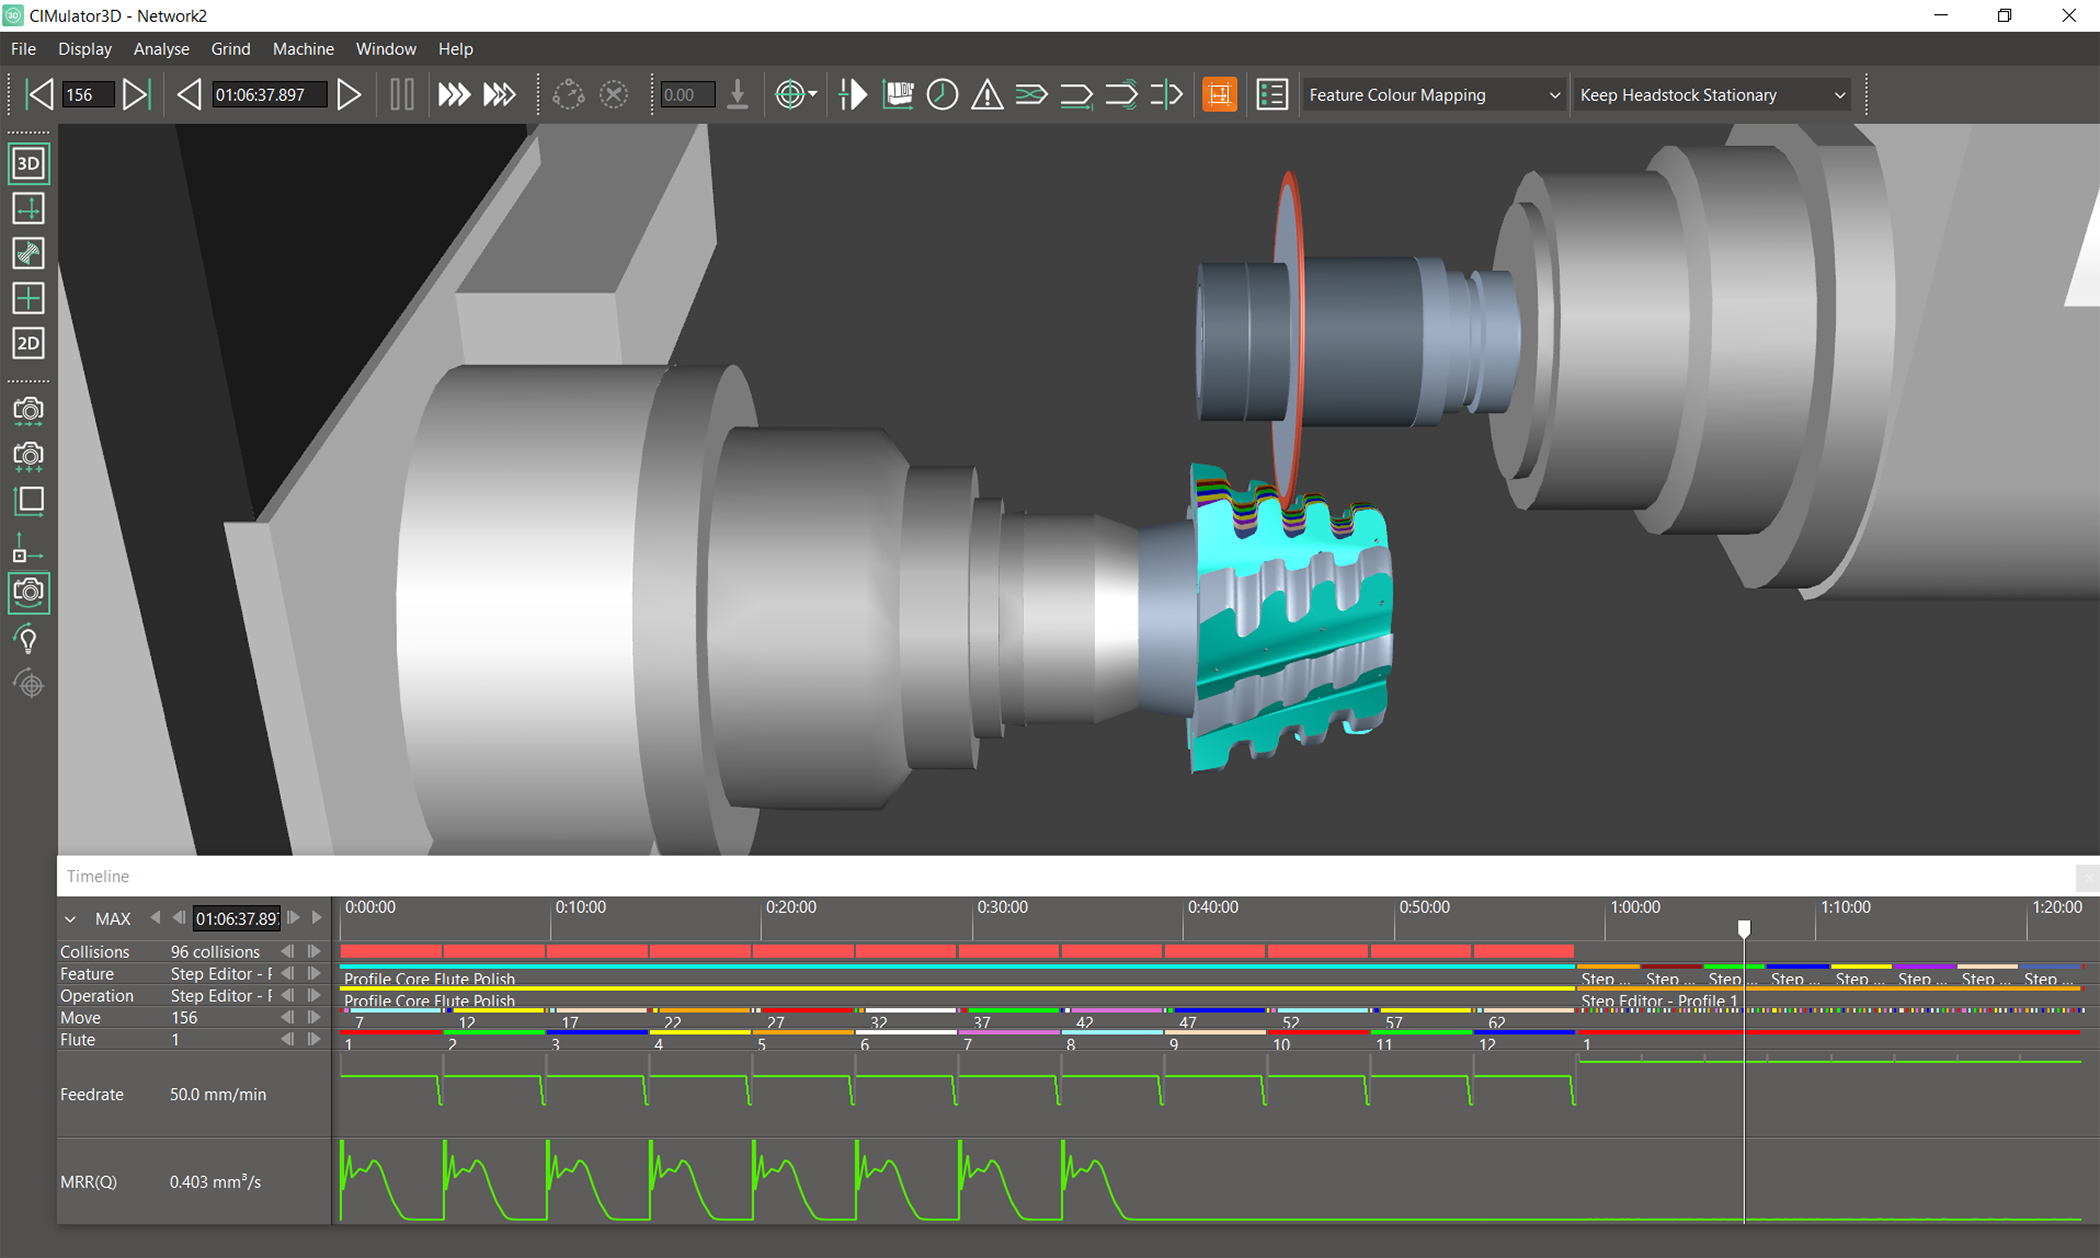
Task: Click the camera capture icon in the sidebar
Action: [x=28, y=410]
